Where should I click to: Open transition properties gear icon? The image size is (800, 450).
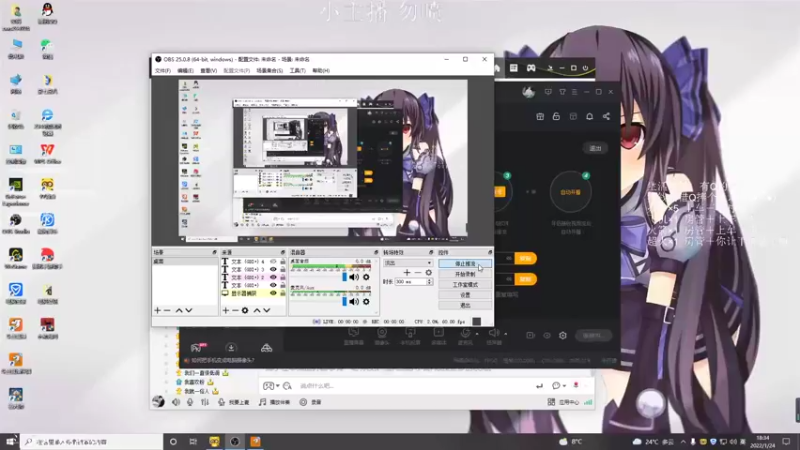click(429, 272)
